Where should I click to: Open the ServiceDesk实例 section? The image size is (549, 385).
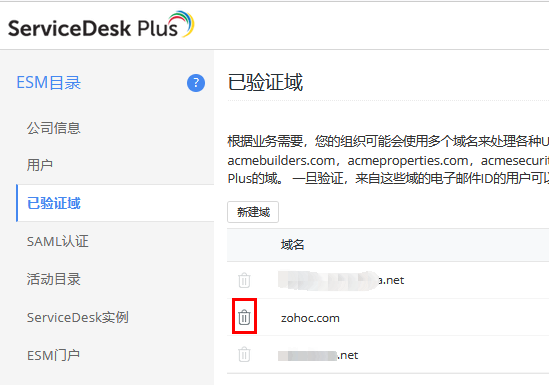(x=78, y=317)
